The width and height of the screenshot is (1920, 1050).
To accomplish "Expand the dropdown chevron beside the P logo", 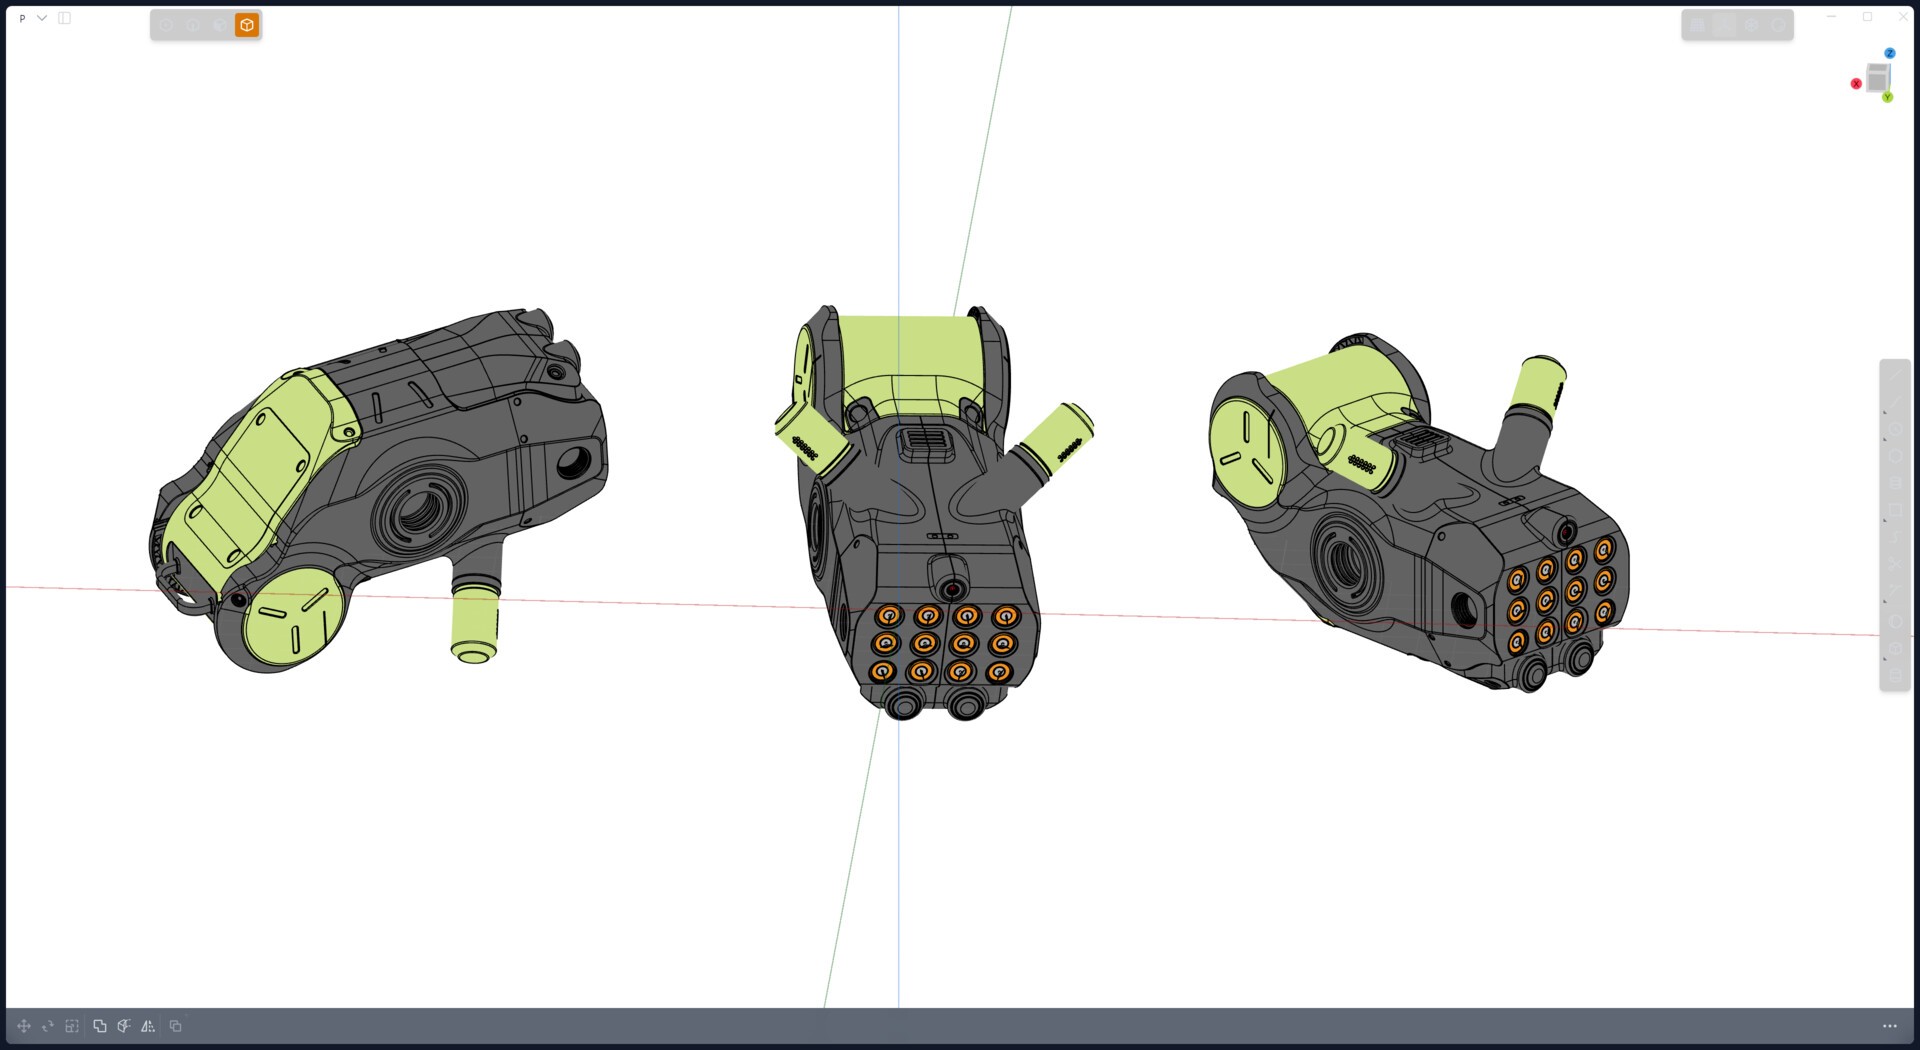I will click(x=42, y=18).
